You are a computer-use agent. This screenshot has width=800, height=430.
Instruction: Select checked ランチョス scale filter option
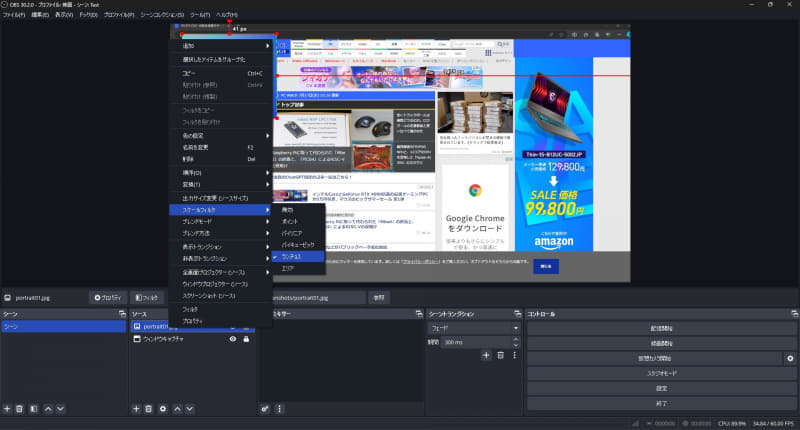click(298, 257)
